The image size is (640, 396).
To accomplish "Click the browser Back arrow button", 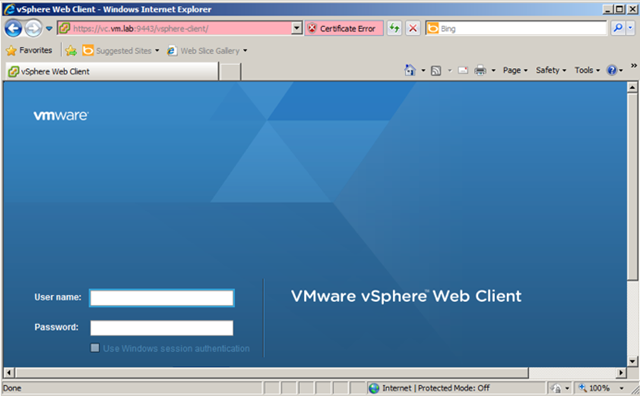I will [13, 29].
